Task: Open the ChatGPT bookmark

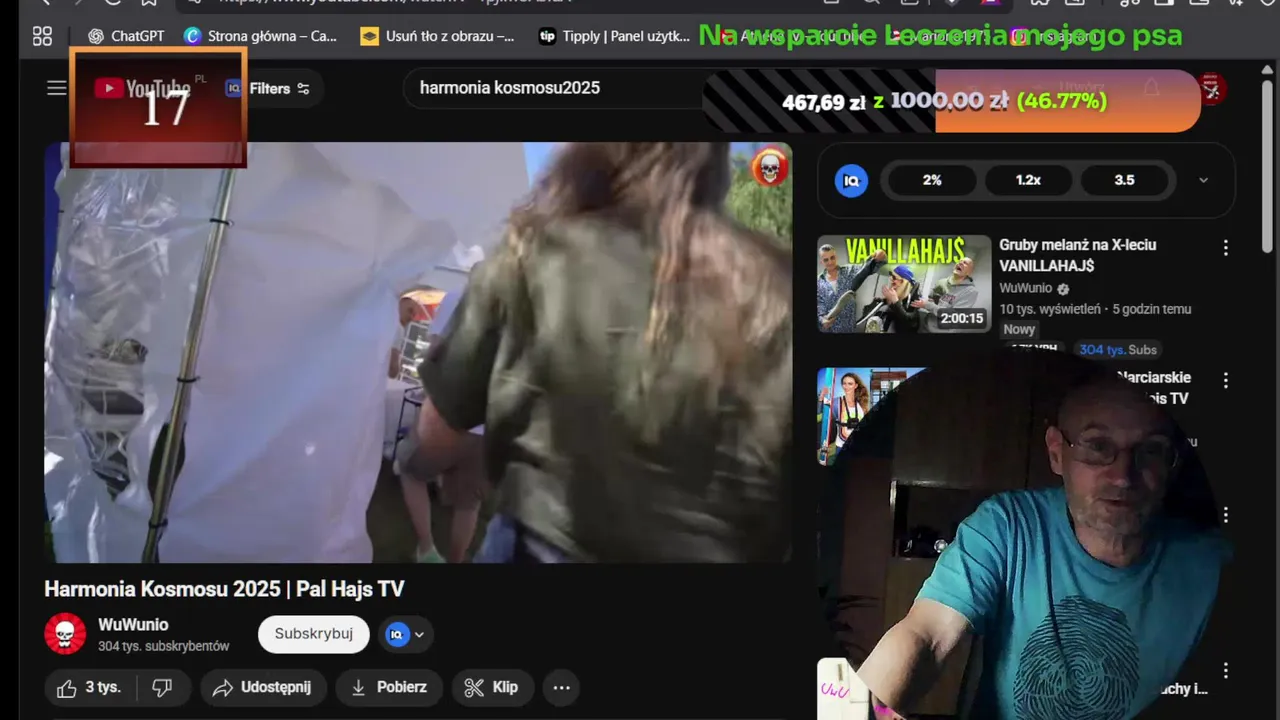Action: [x=126, y=36]
